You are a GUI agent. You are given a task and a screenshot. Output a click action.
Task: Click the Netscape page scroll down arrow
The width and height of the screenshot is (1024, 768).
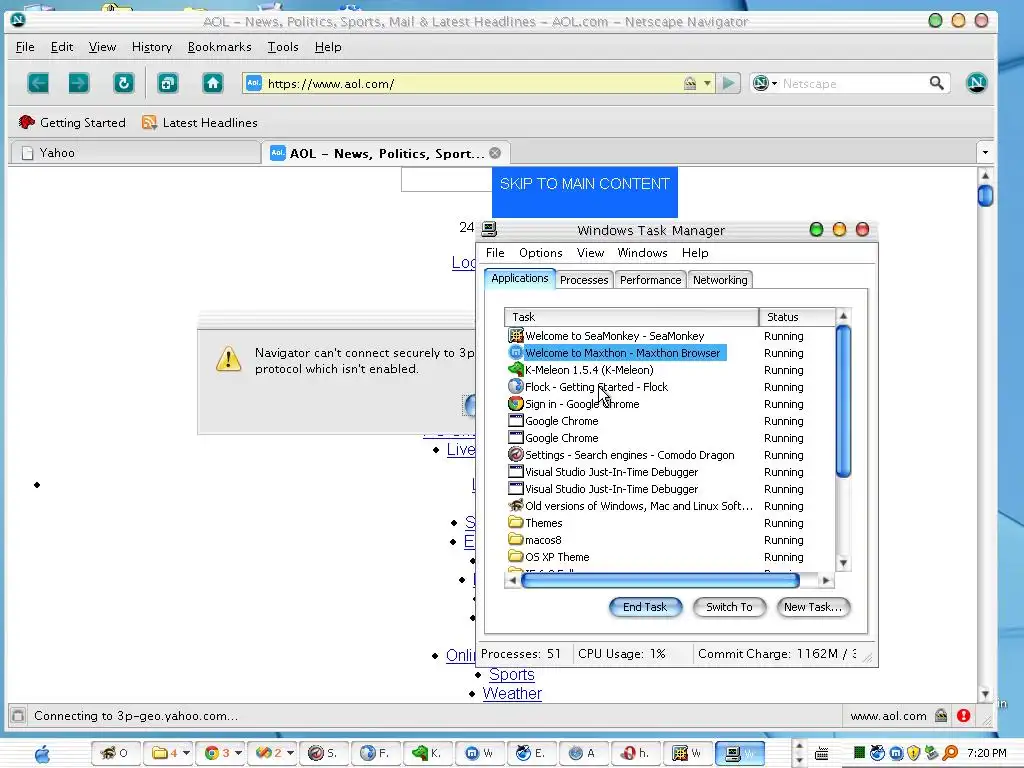(x=985, y=694)
